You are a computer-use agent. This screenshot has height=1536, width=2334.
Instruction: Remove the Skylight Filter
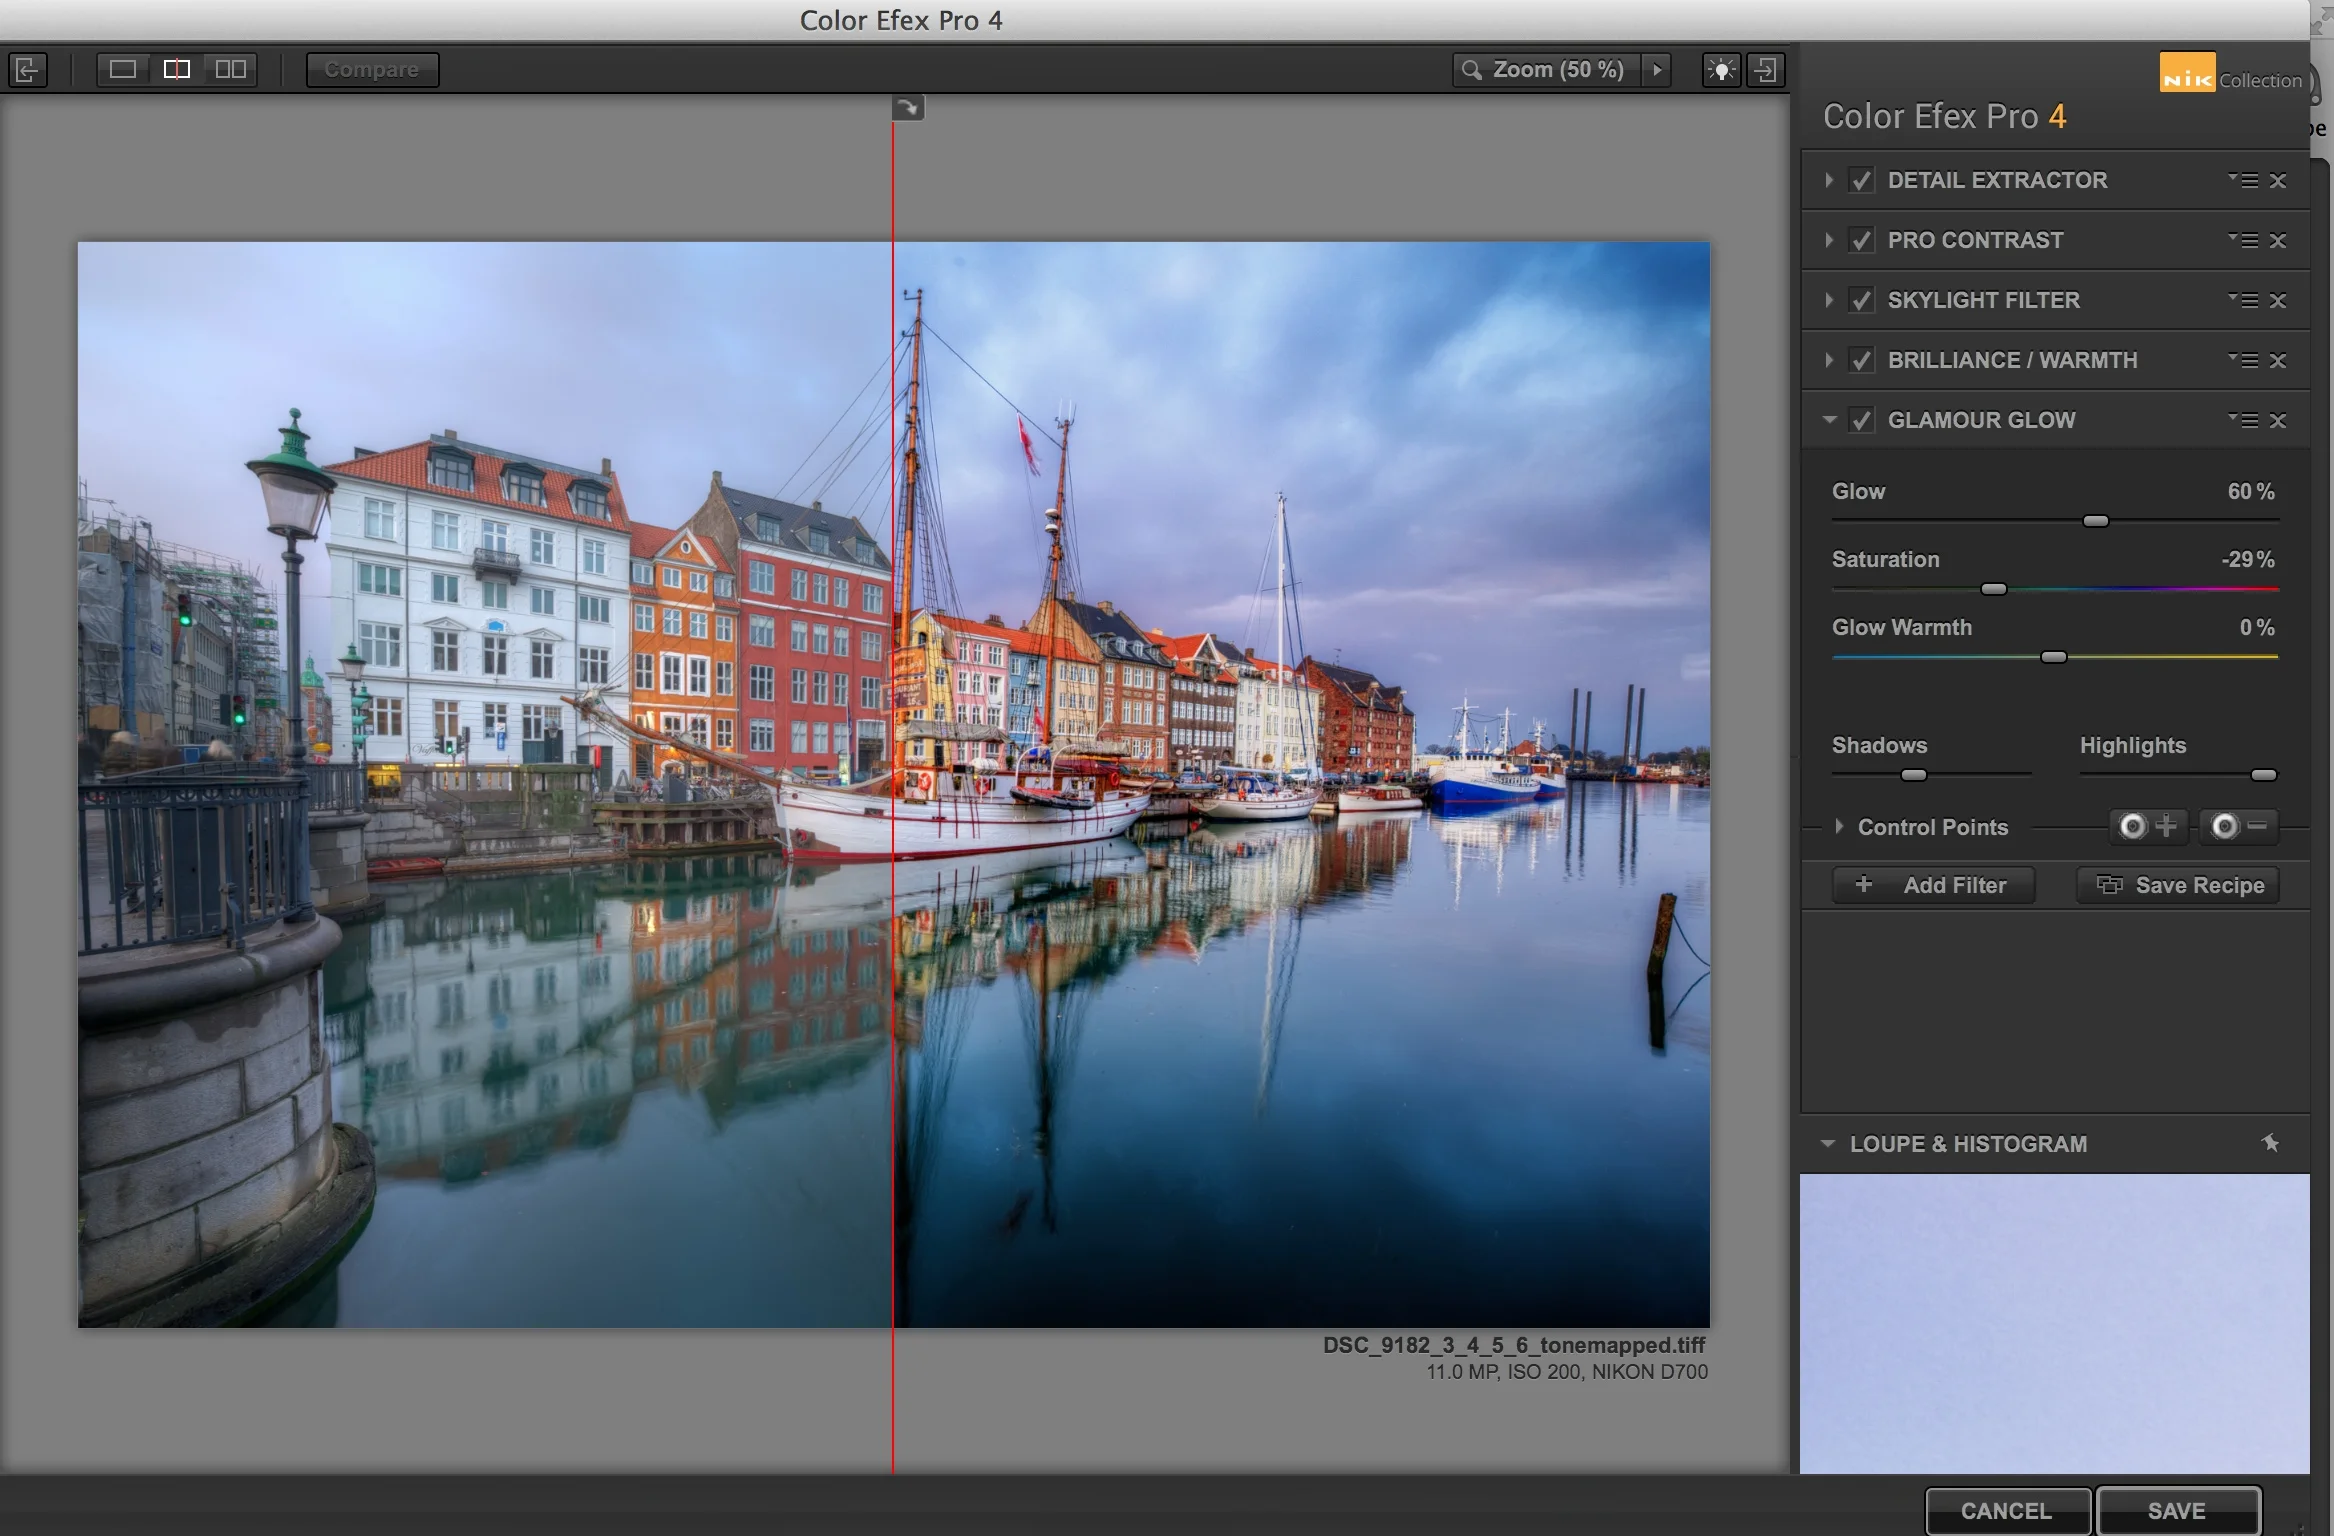click(2278, 300)
